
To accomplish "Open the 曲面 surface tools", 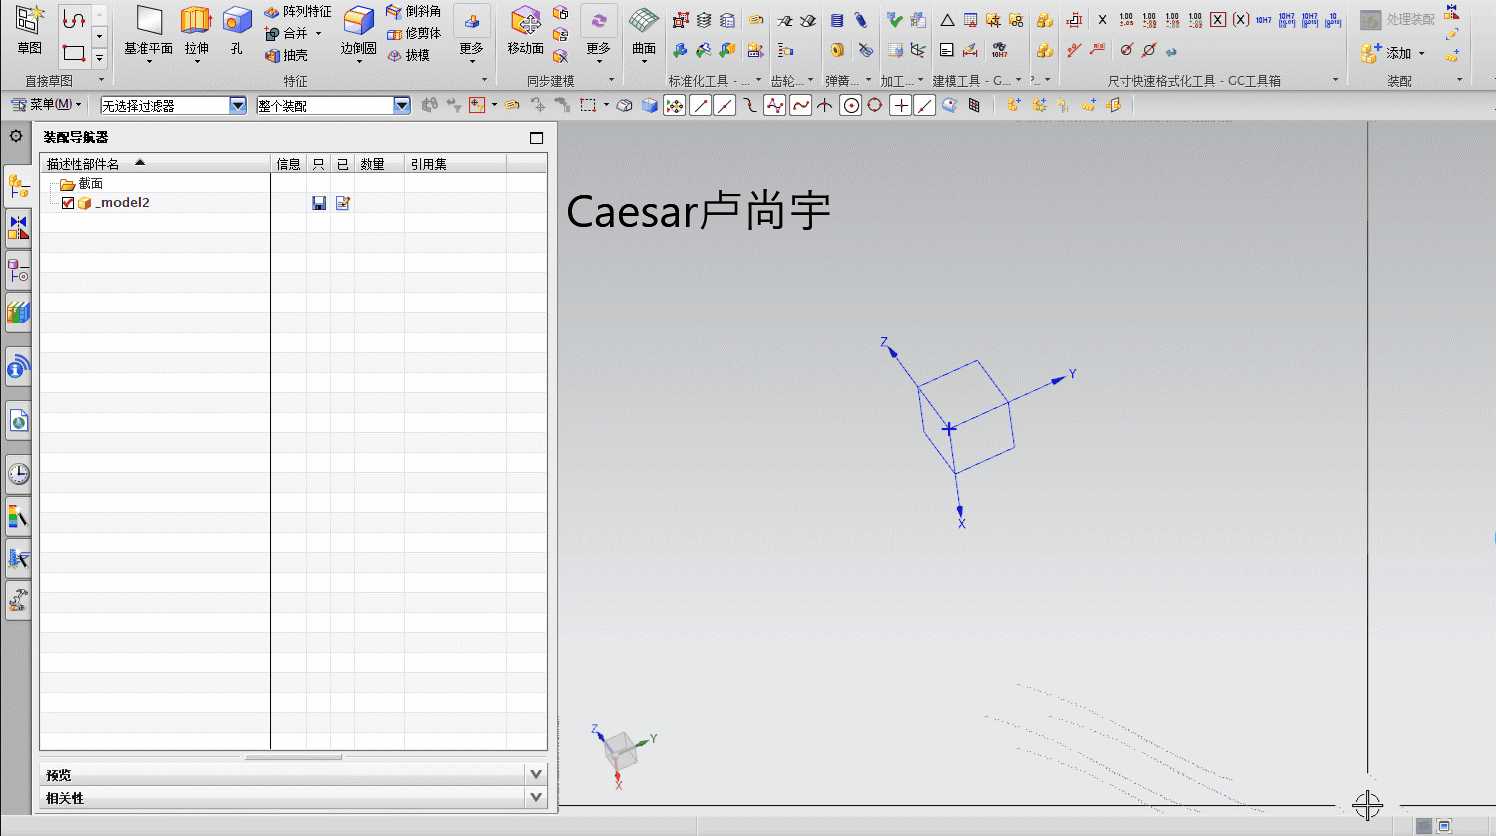I will (x=644, y=32).
